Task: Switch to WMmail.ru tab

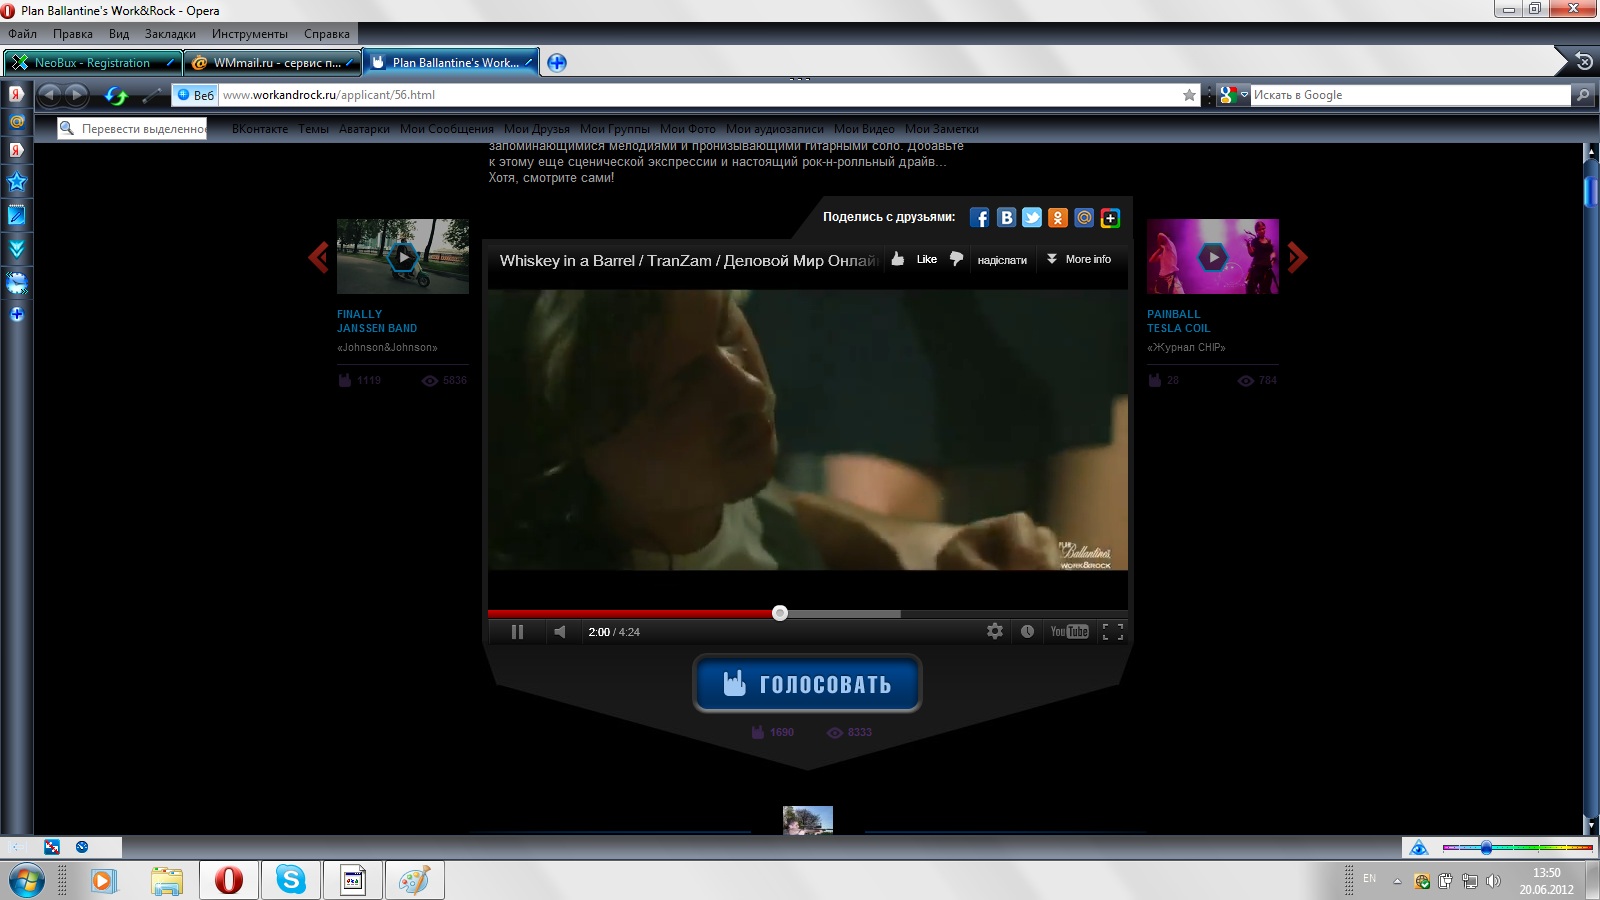Action: pyautogui.click(x=272, y=62)
